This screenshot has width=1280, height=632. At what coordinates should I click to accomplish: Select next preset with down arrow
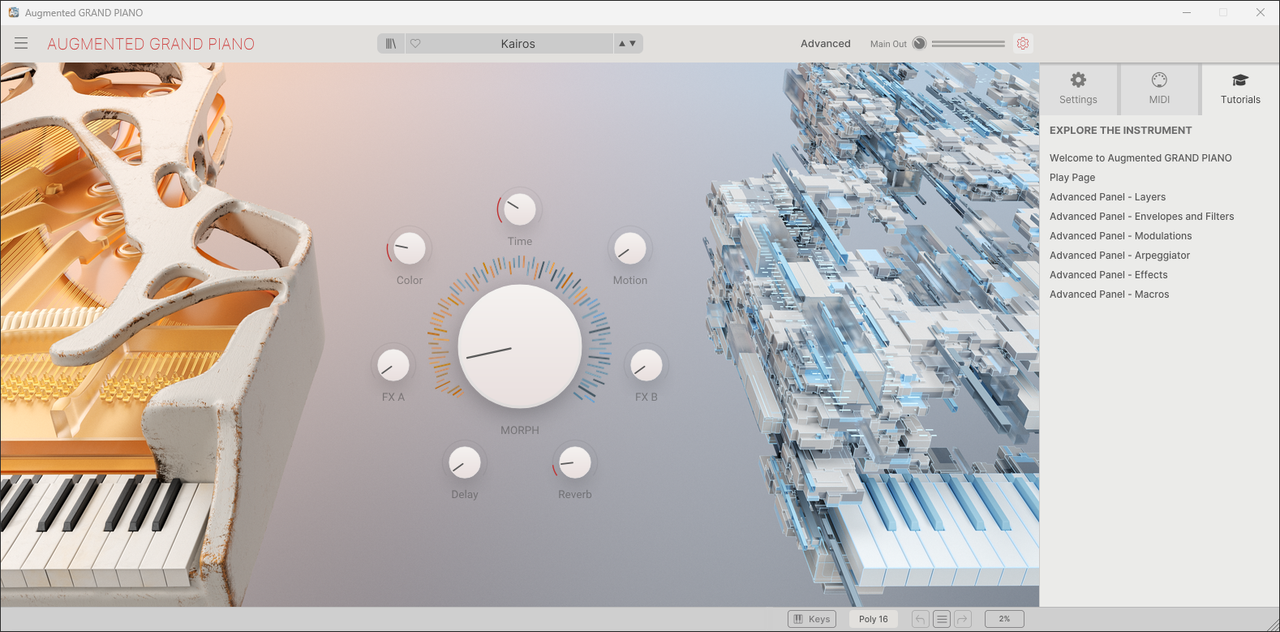(633, 44)
